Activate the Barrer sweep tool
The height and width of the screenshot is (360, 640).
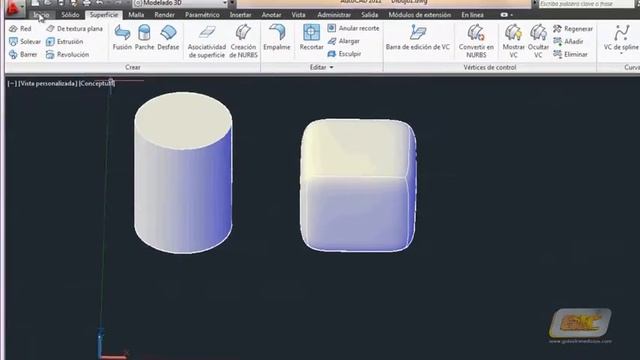click(x=23, y=54)
